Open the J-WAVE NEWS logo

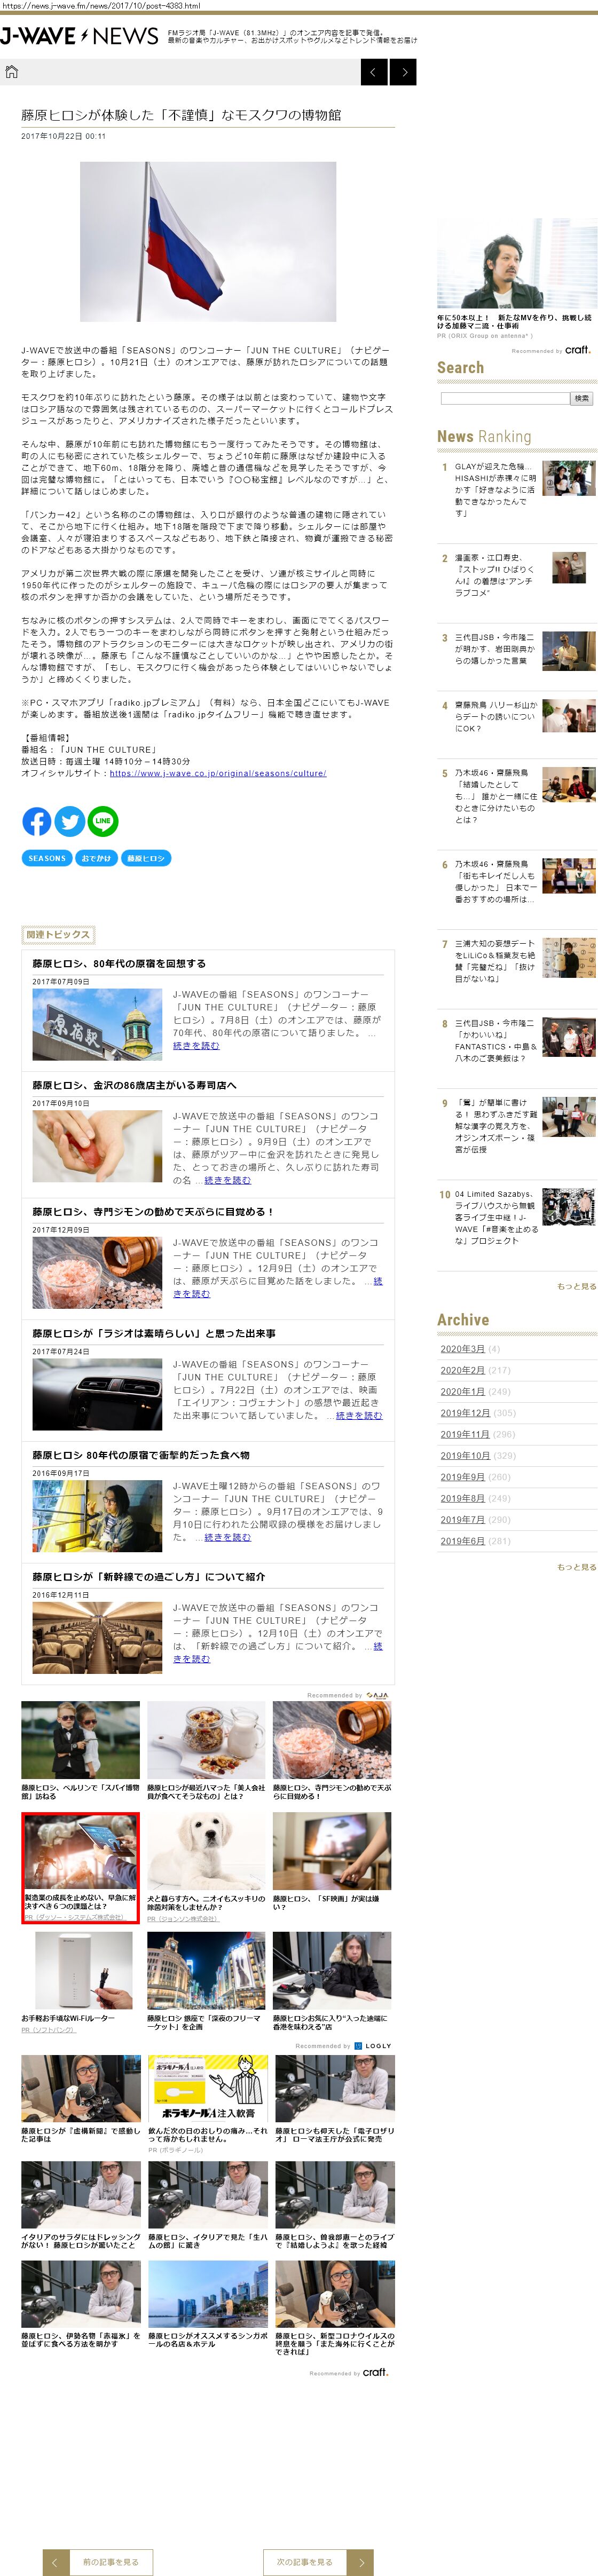pyautogui.click(x=79, y=36)
